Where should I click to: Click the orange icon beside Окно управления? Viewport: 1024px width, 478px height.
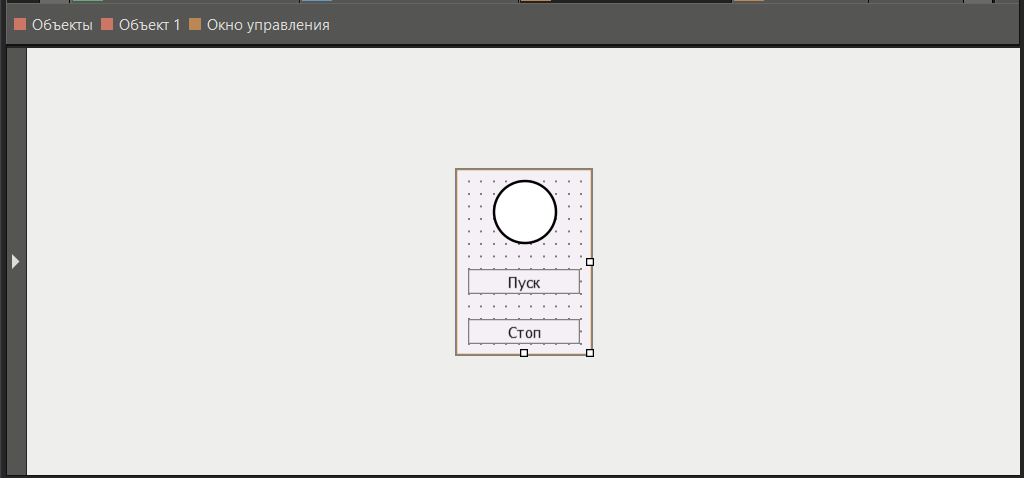point(195,25)
